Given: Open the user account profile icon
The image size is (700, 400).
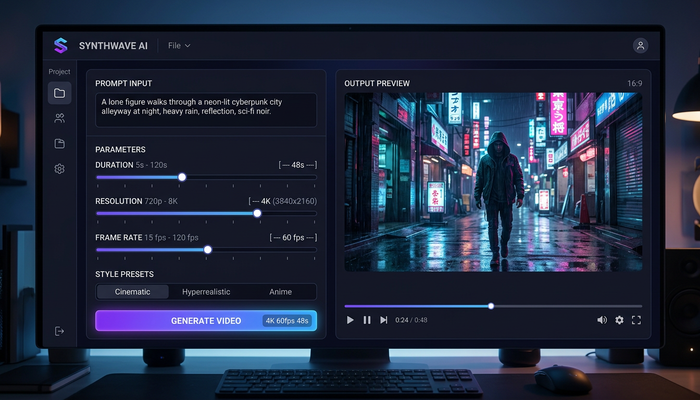Looking at the screenshot, I should (x=640, y=46).
